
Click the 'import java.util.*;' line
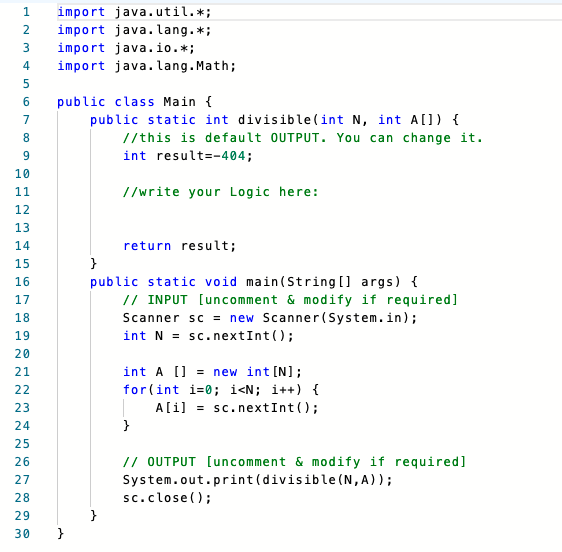(x=134, y=12)
